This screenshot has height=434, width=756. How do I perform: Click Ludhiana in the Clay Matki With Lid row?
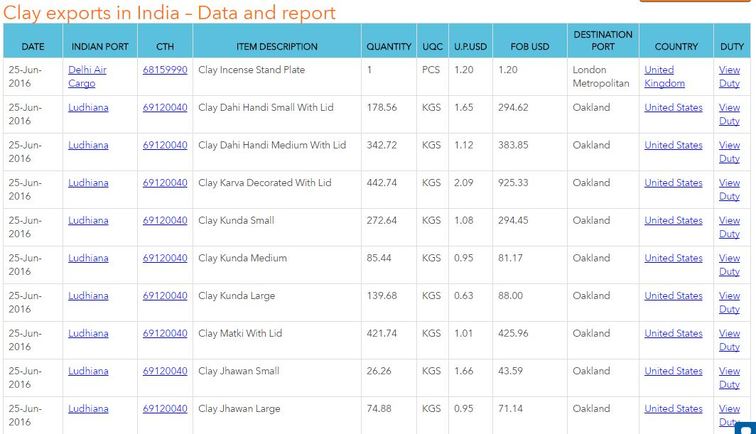click(88, 333)
